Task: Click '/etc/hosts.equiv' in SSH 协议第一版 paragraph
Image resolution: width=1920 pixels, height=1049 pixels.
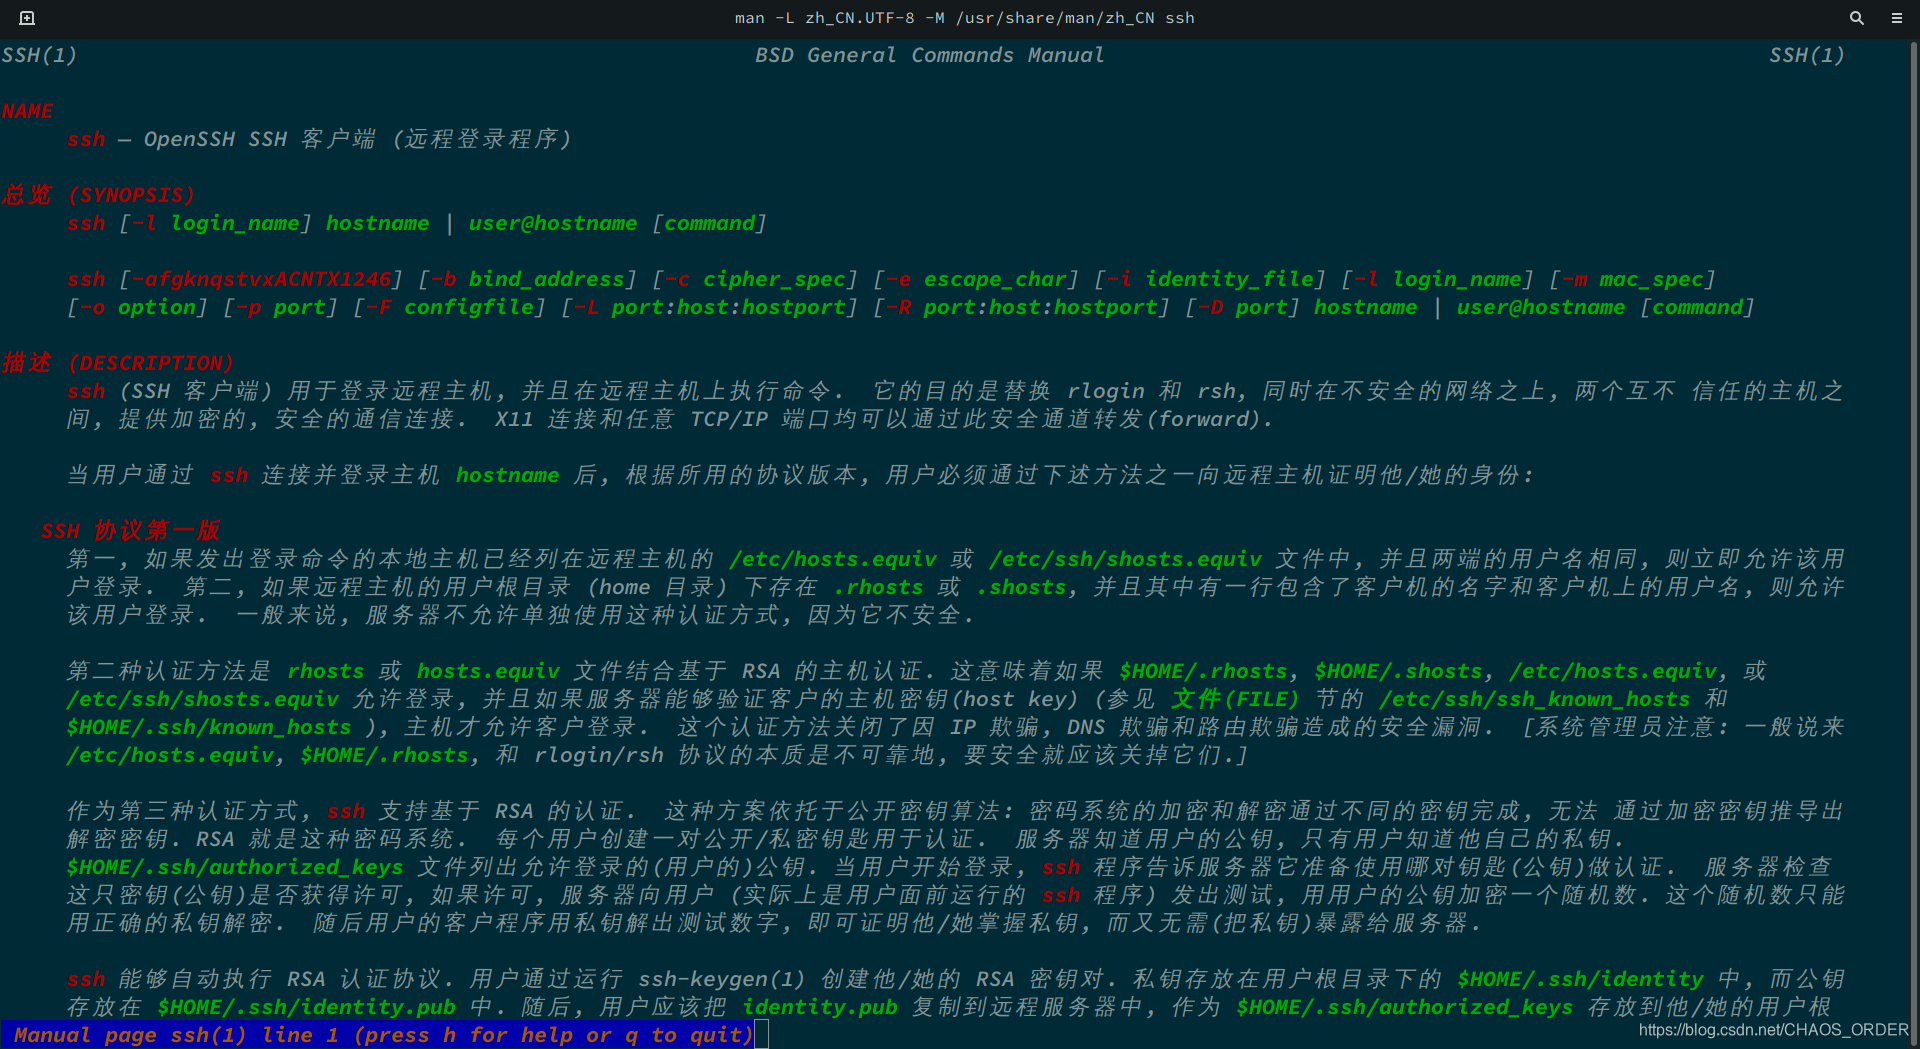Action: [x=833, y=559]
